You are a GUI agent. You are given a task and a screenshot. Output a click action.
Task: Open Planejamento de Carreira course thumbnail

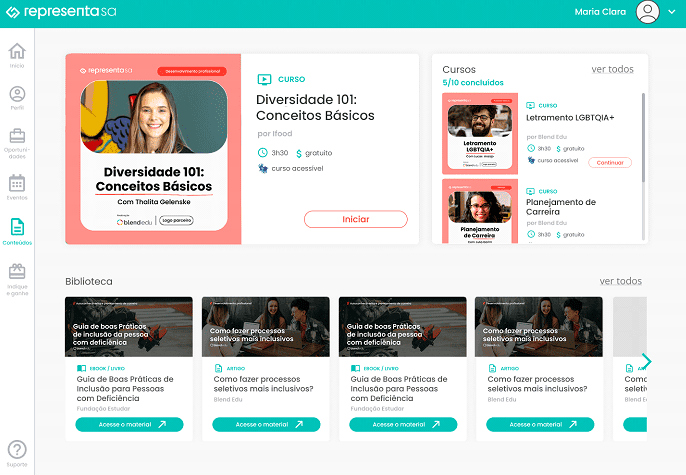pos(480,211)
